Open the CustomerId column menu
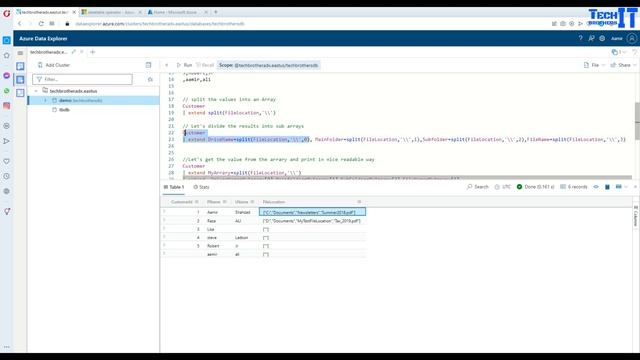The height and width of the screenshot is (360, 640). pyautogui.click(x=197, y=202)
